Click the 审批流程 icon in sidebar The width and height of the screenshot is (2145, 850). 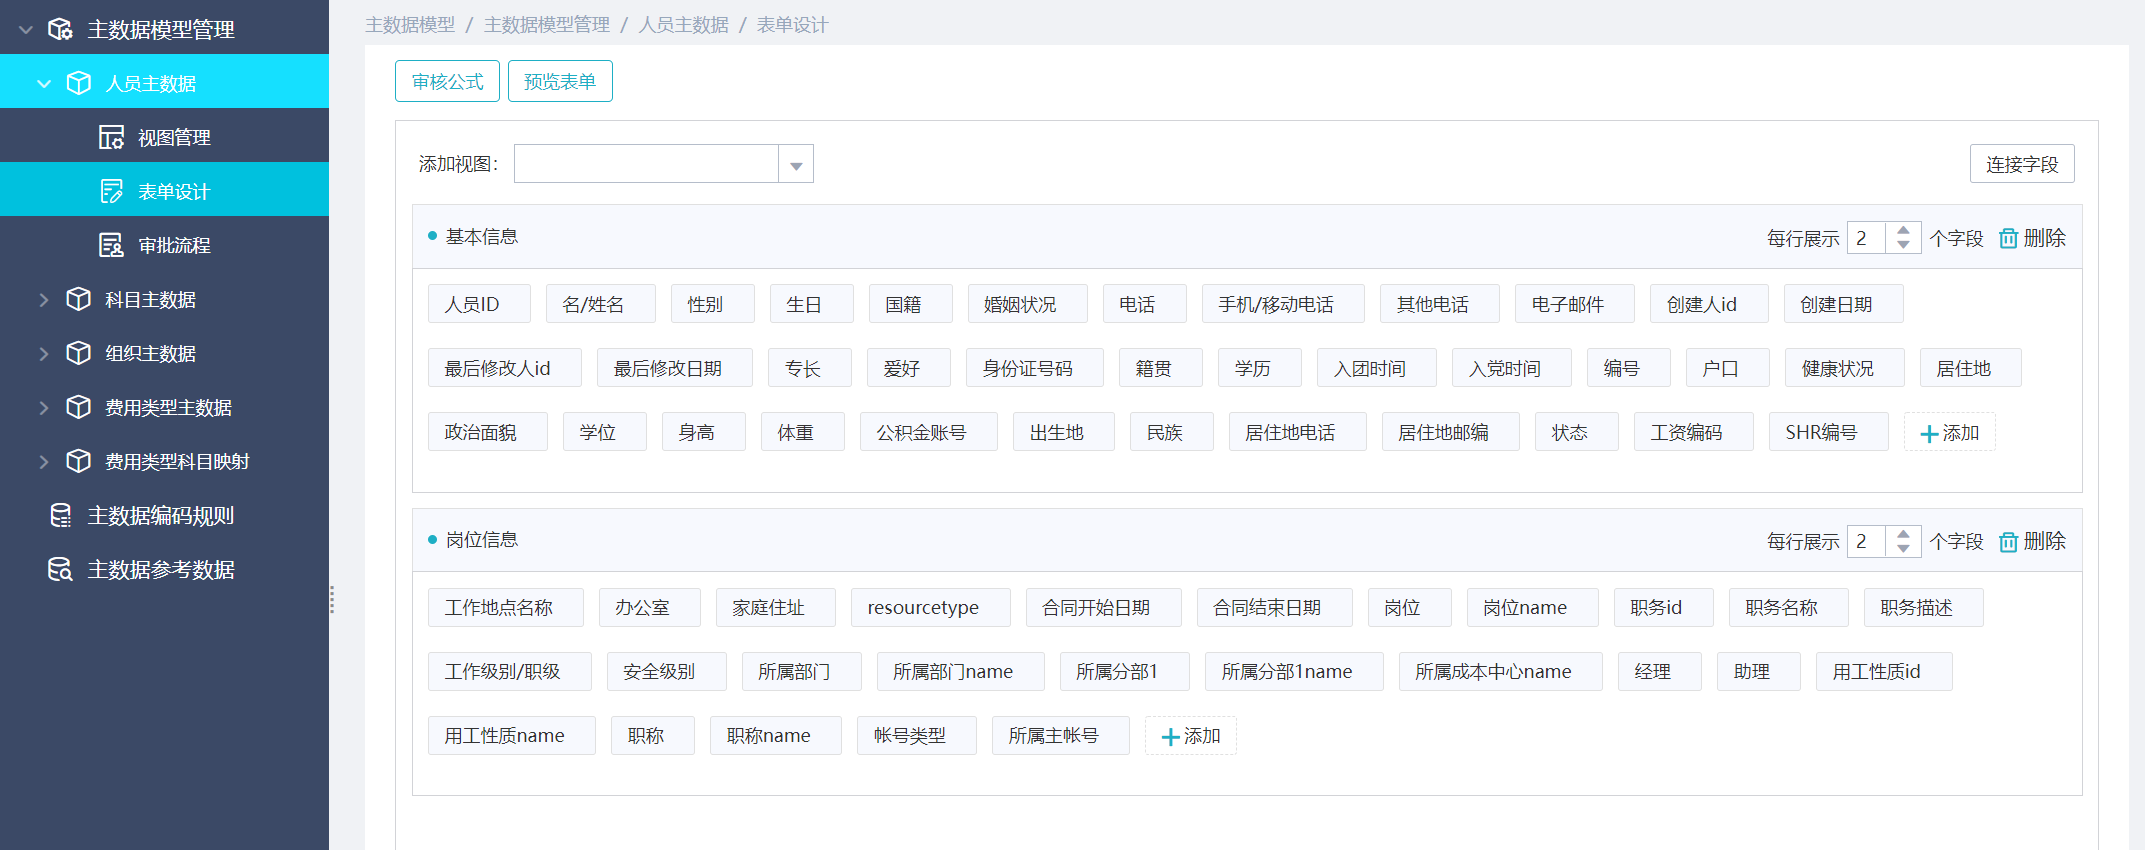[x=111, y=245]
